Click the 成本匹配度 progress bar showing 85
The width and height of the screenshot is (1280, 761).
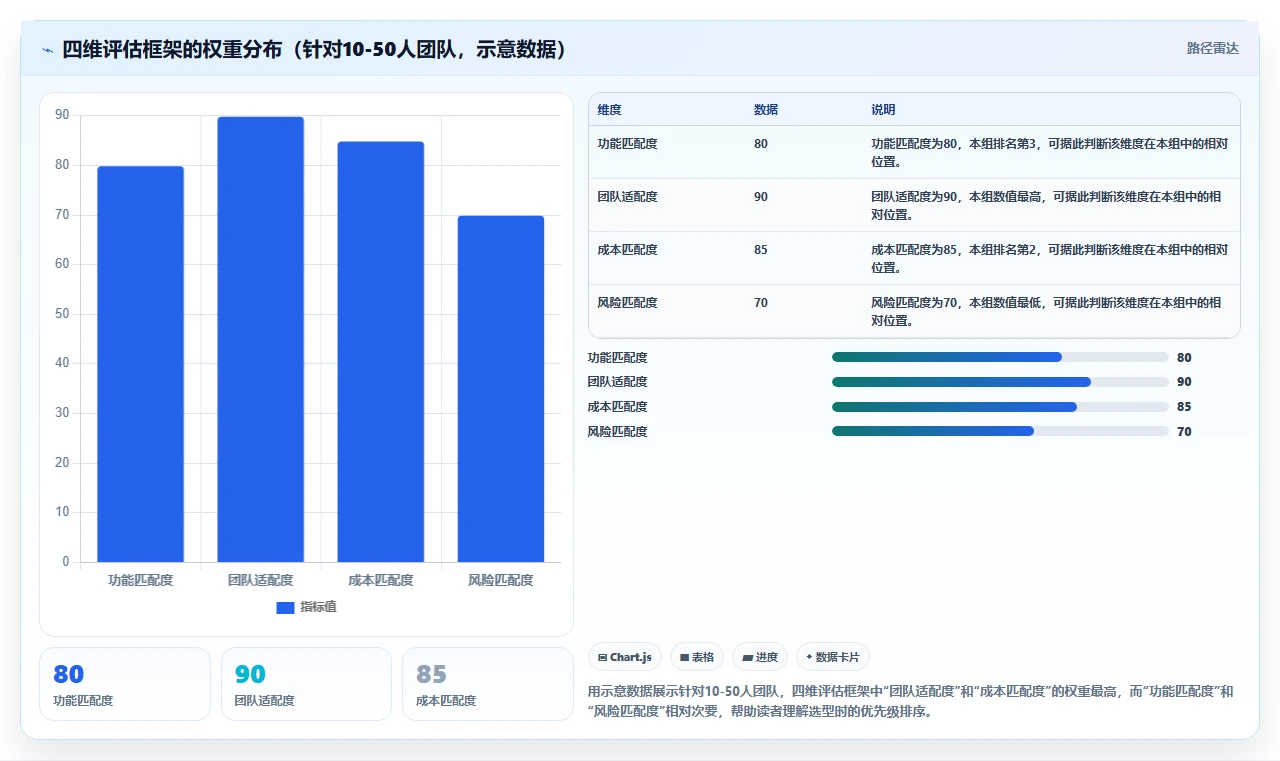click(1000, 407)
